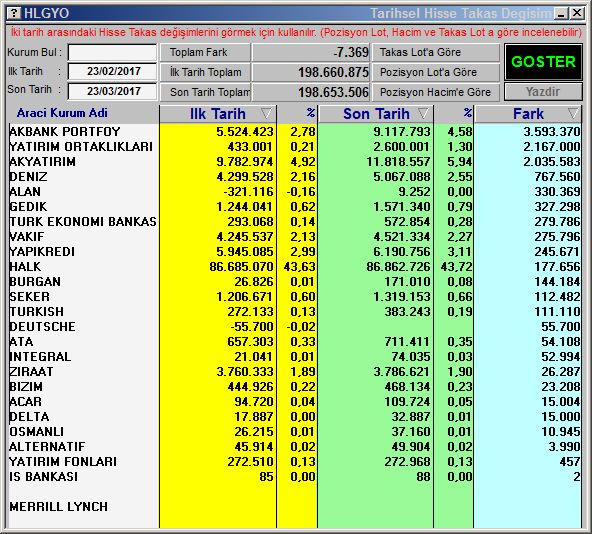The height and width of the screenshot is (534, 592).
Task: Select the AKBANK PORTFOY row
Action: [x=295, y=131]
